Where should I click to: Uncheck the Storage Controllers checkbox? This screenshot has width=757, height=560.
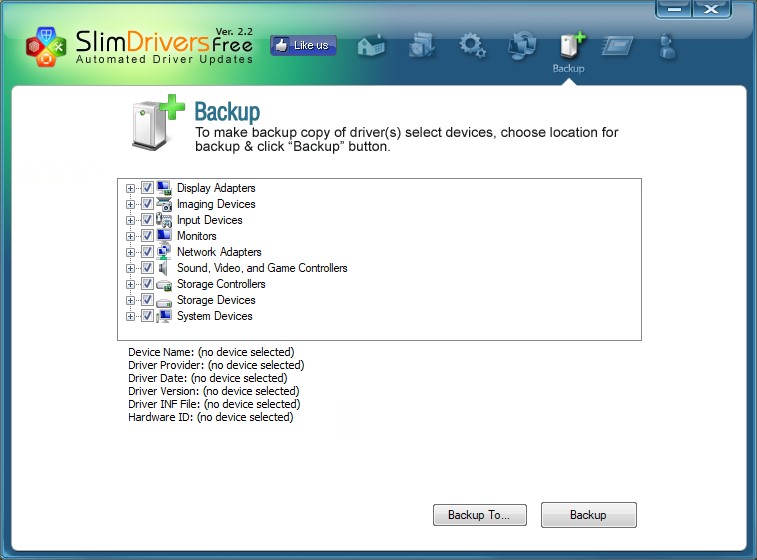point(147,283)
